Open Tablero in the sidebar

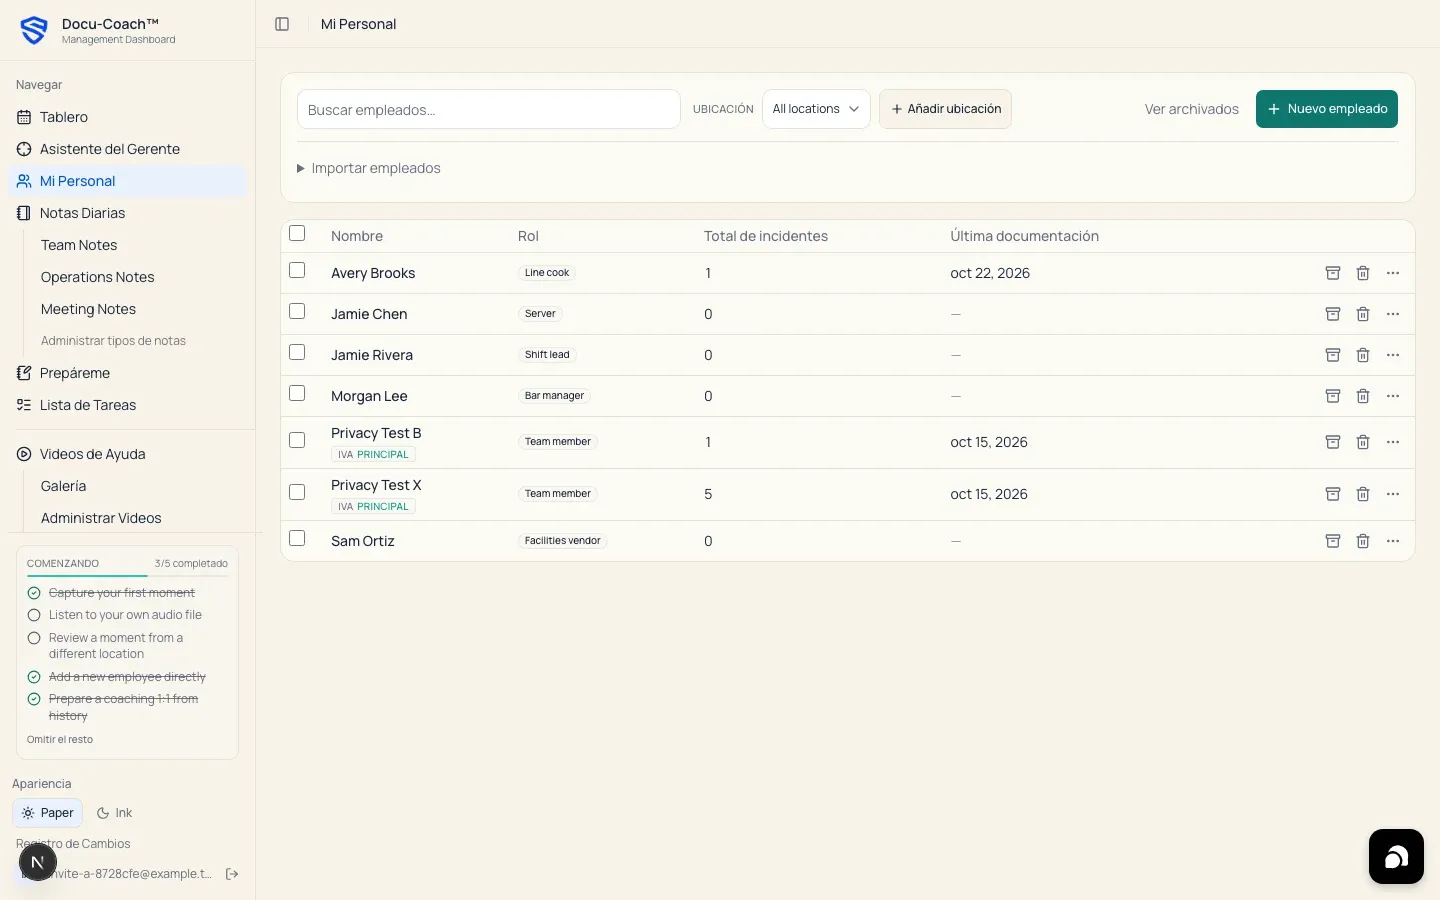(126, 117)
